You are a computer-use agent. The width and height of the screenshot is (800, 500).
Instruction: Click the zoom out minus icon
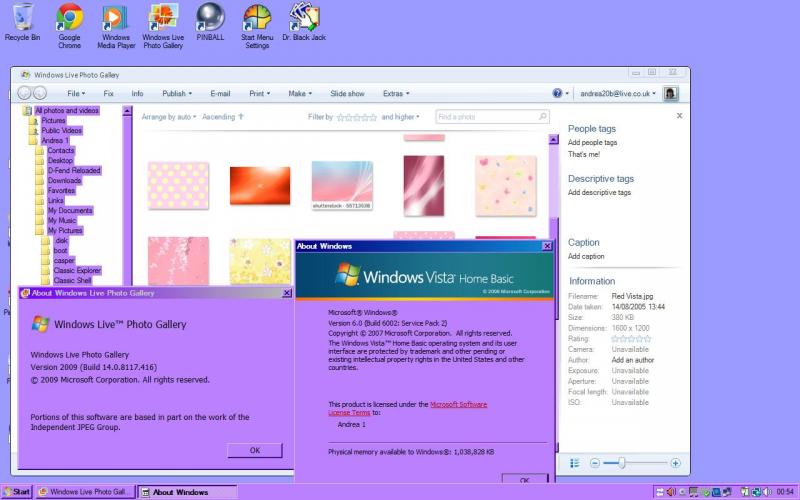594,463
